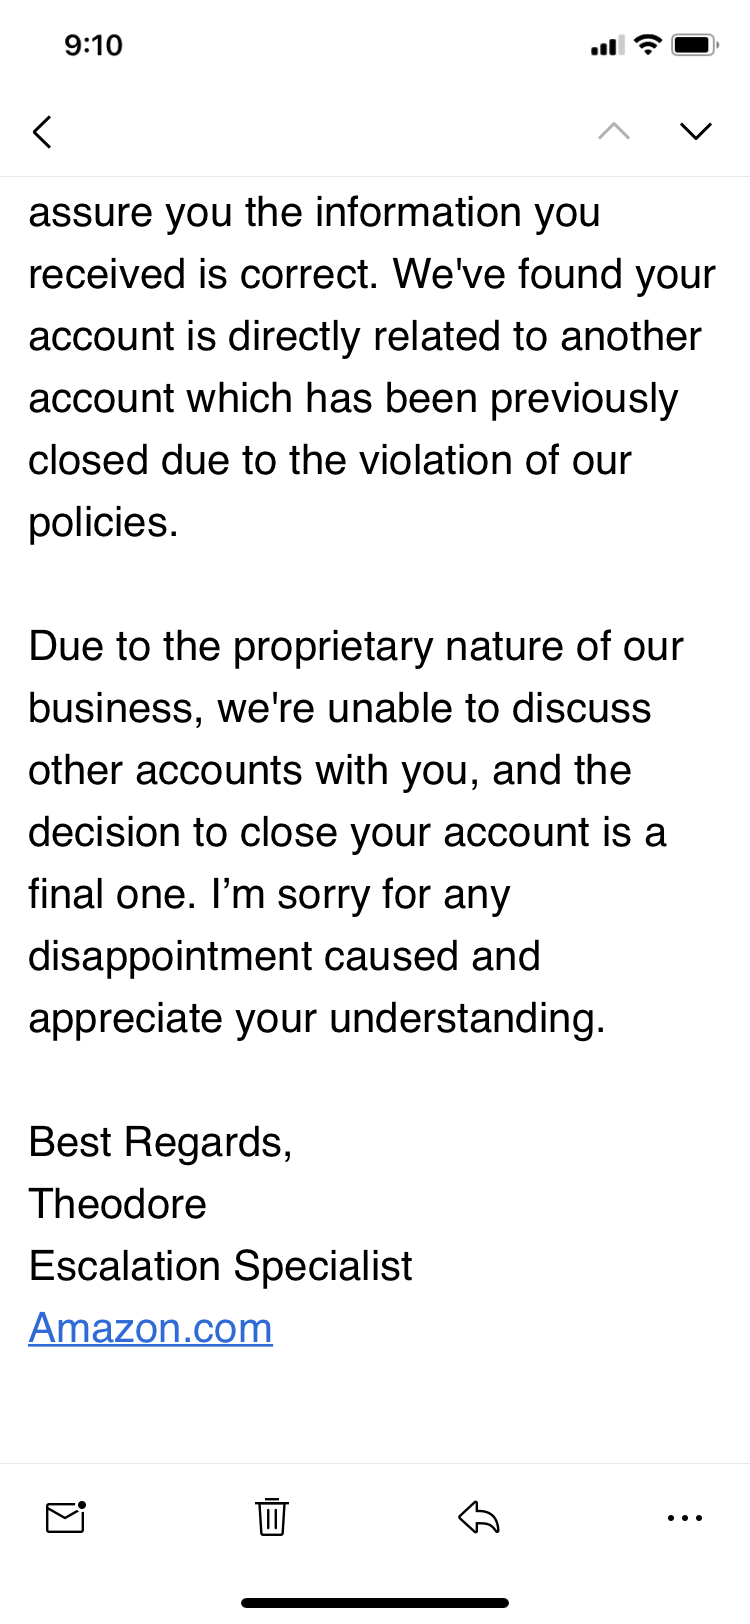Tap the line "assure you the information you"

click(315, 212)
